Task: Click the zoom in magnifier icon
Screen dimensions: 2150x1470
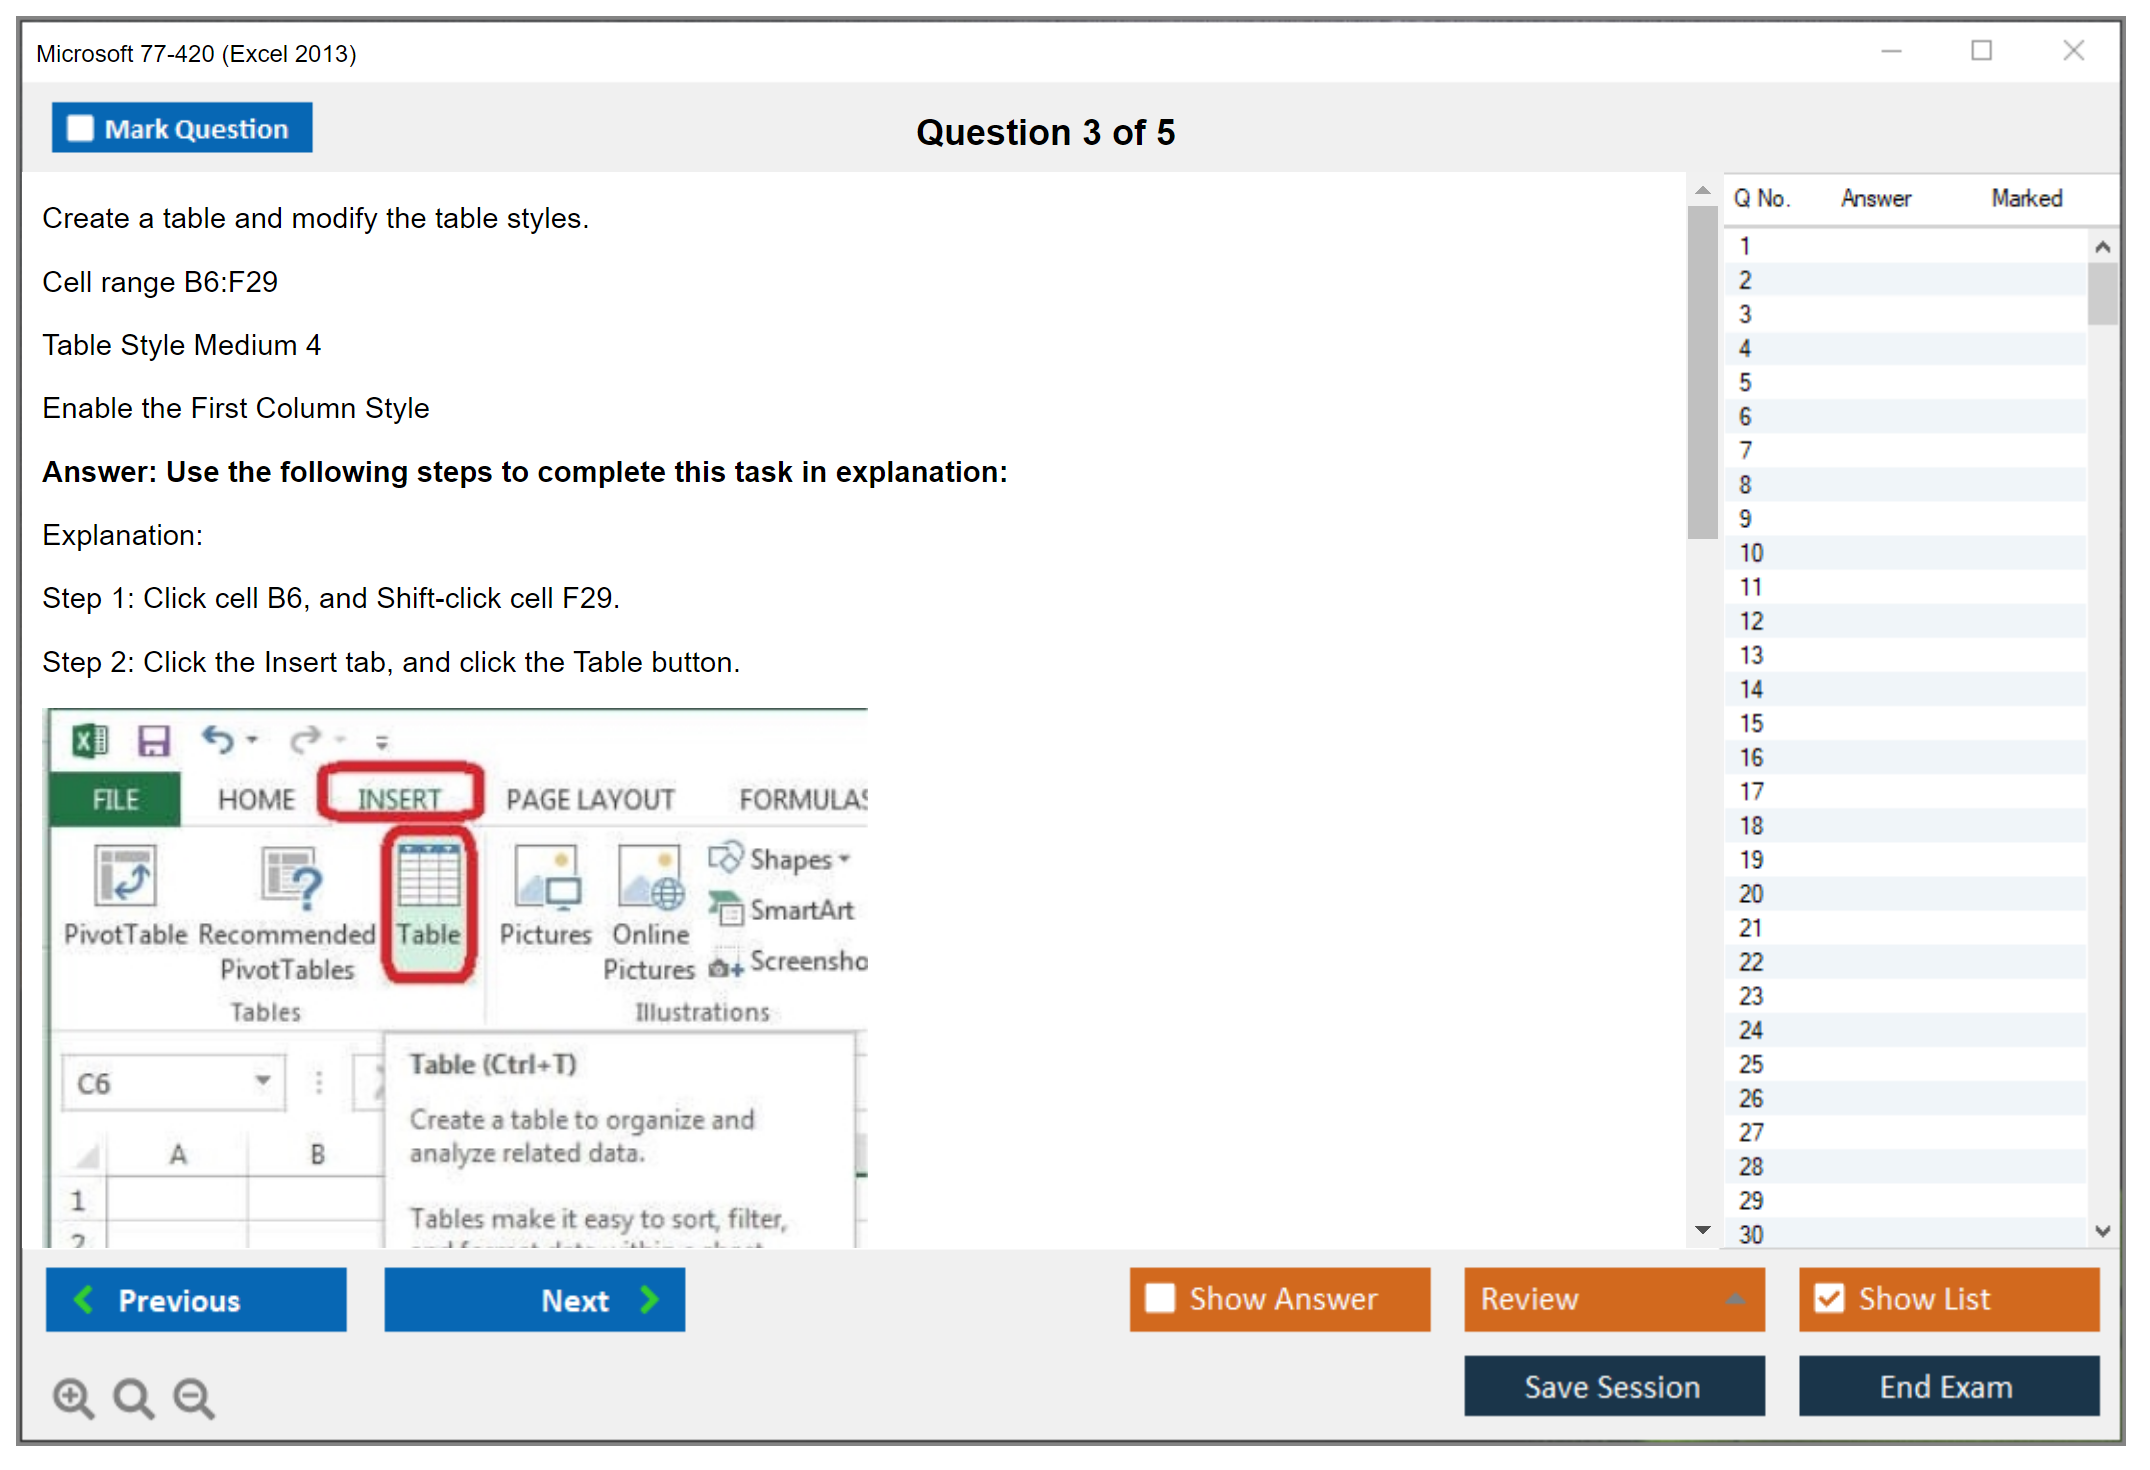Action: 73,1397
